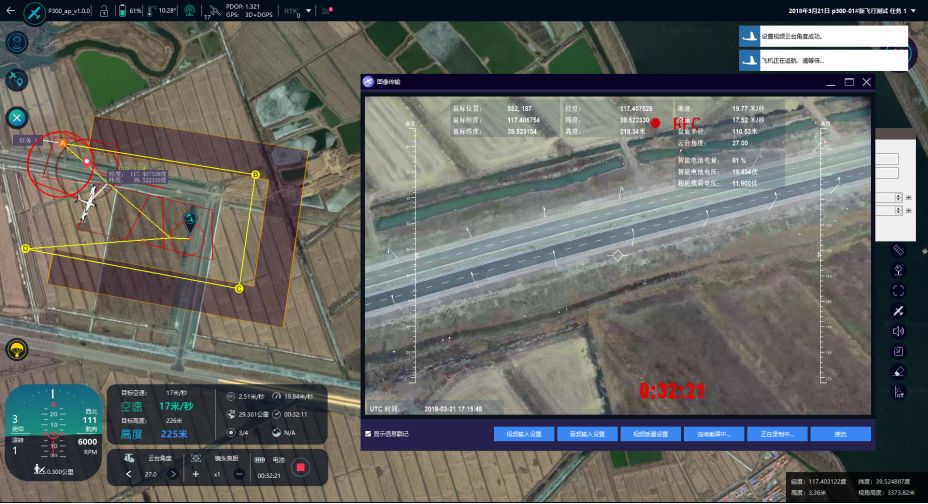Screen dimensions: 928x504
Task: Open 视频输入设置 video input settings
Action: pos(523,434)
